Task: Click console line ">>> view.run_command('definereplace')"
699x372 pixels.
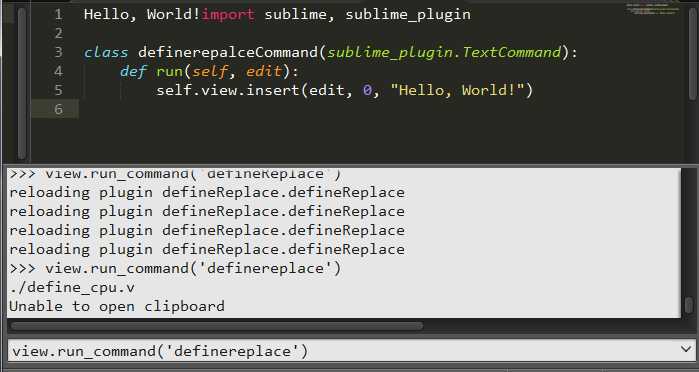Action: 175,269
